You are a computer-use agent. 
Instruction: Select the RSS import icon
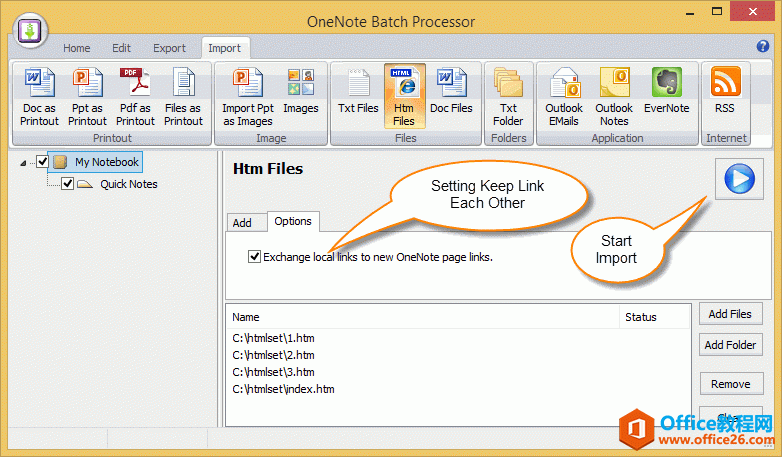coord(725,92)
